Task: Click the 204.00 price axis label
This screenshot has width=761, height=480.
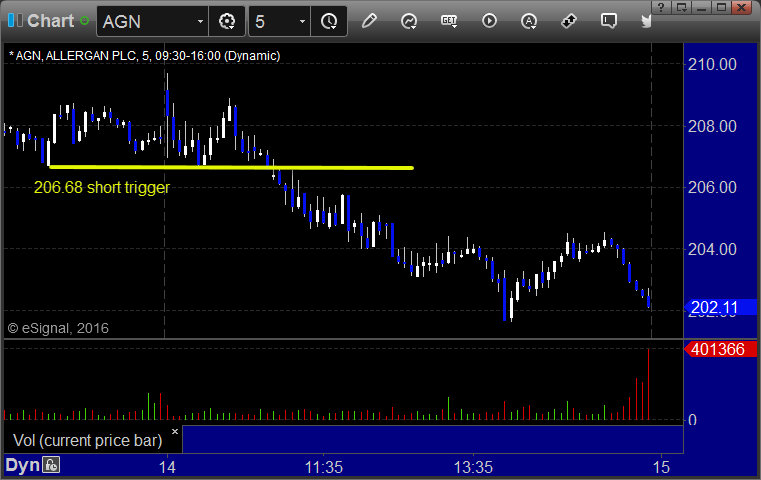Action: click(x=712, y=249)
